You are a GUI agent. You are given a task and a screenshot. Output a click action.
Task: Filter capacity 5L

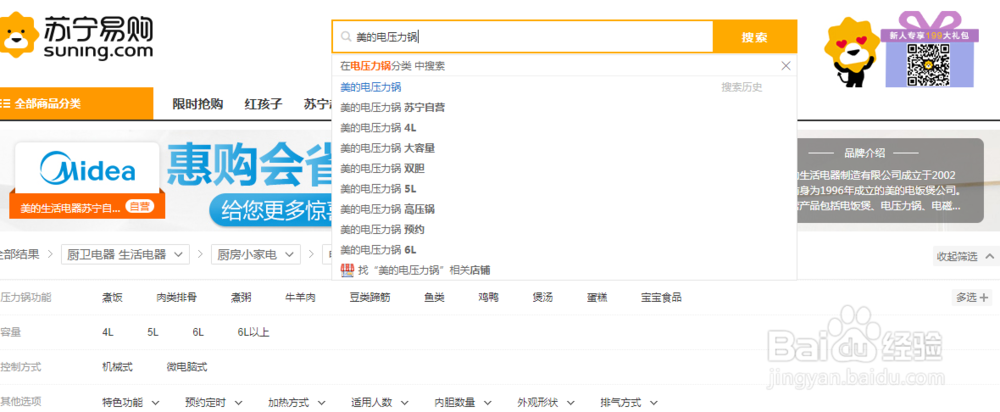(x=152, y=332)
